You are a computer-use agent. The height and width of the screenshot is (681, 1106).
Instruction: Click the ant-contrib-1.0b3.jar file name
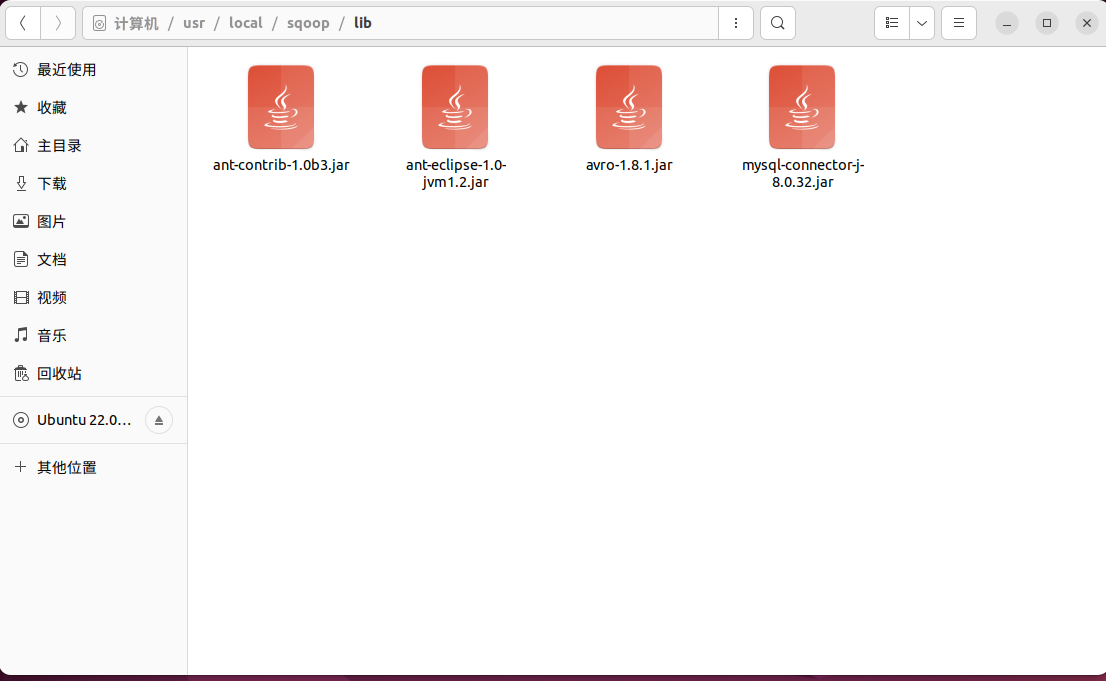(x=281, y=165)
